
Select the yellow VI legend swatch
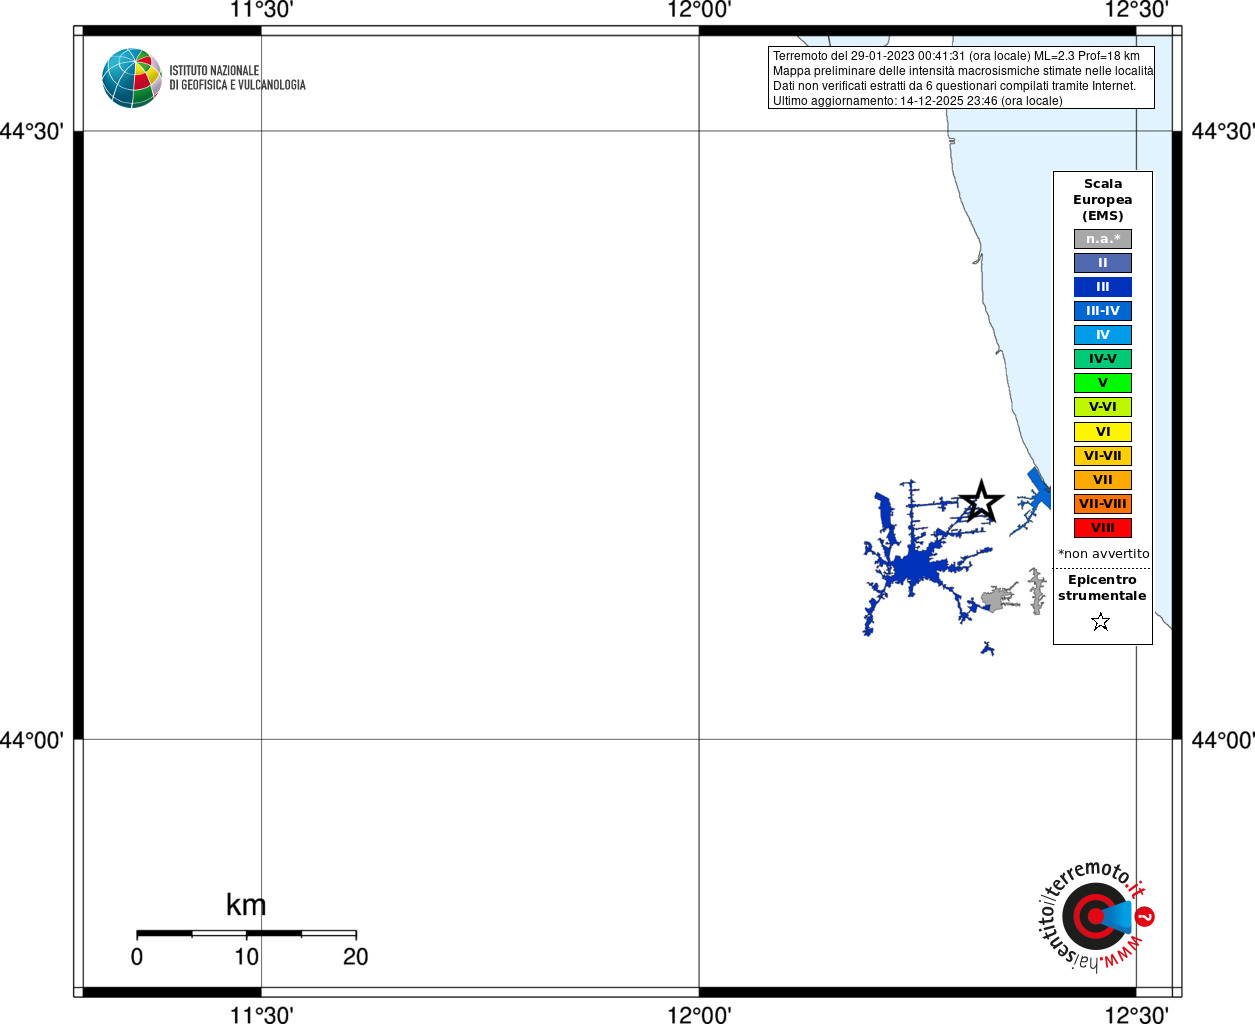click(1103, 432)
